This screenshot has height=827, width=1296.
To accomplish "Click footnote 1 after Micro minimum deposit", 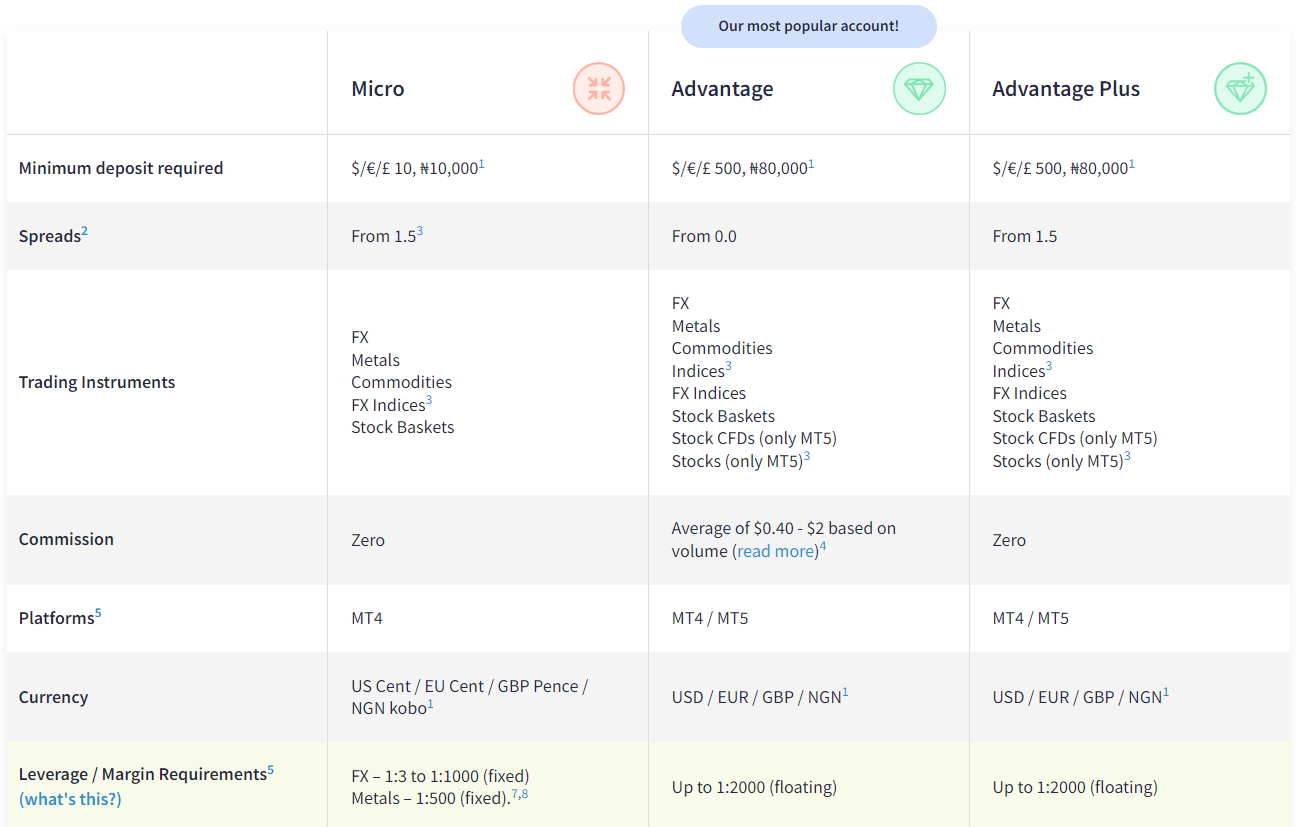I will click(x=481, y=163).
